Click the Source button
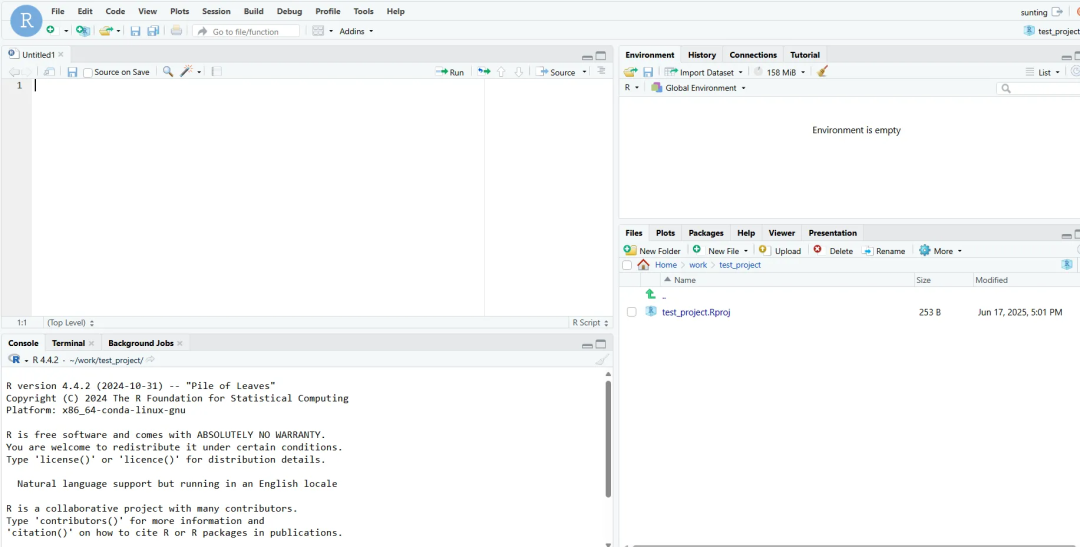1080x547 pixels. [x=557, y=72]
